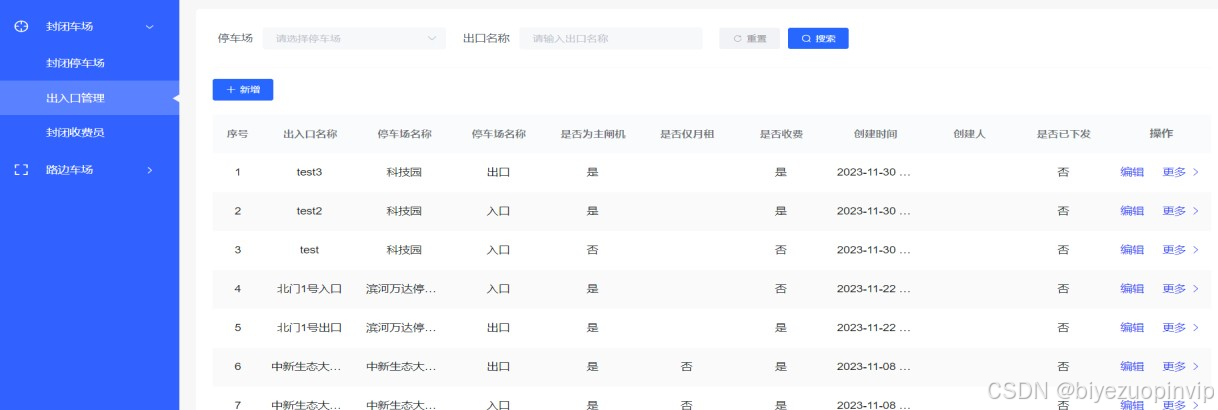Open 封闭收费员 sidebar item
The width and height of the screenshot is (1218, 410).
[75, 133]
